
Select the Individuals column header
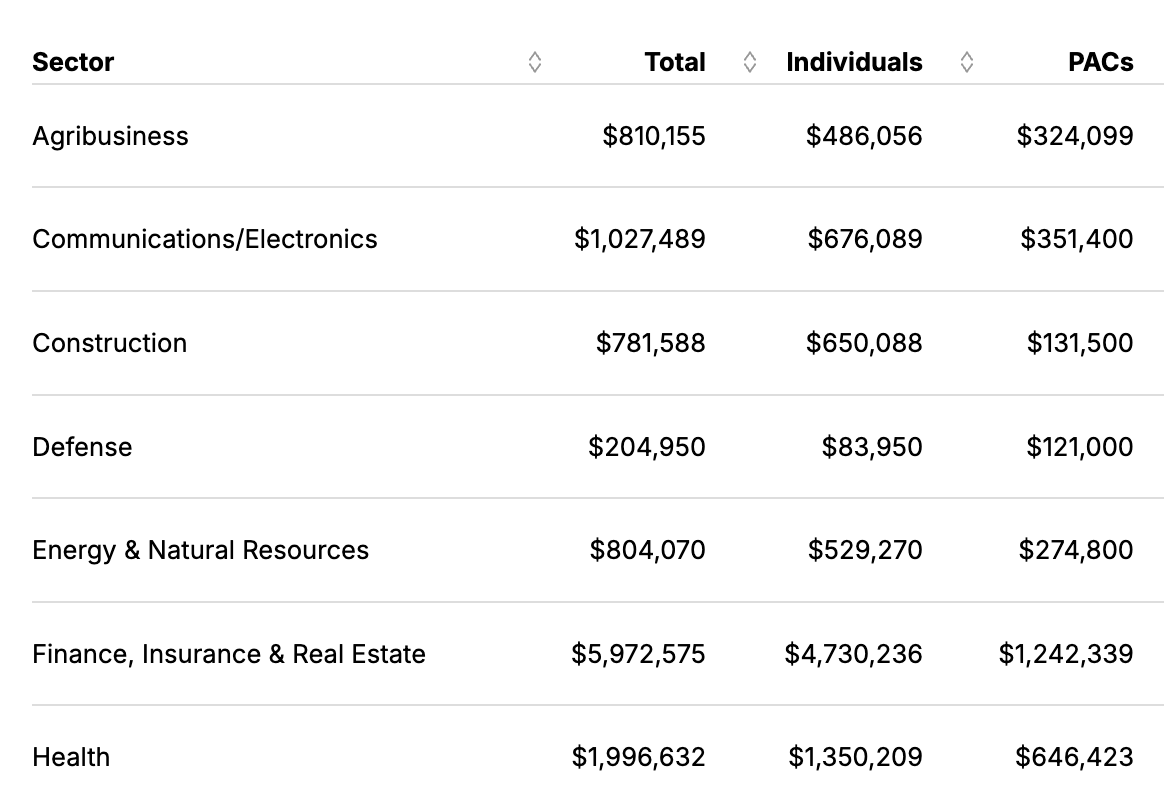click(854, 62)
